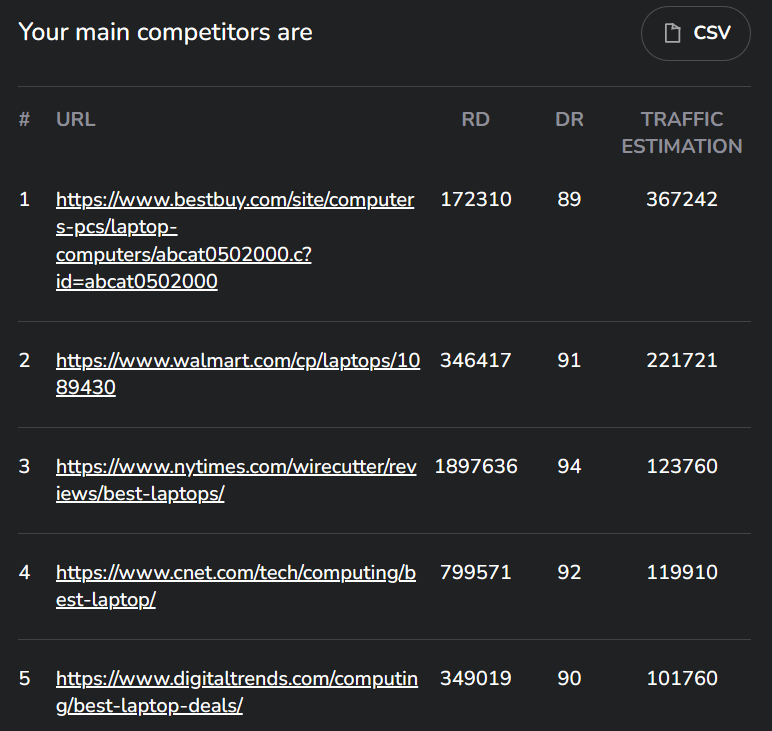
Task: Click the CSV file icon
Action: [x=673, y=33]
